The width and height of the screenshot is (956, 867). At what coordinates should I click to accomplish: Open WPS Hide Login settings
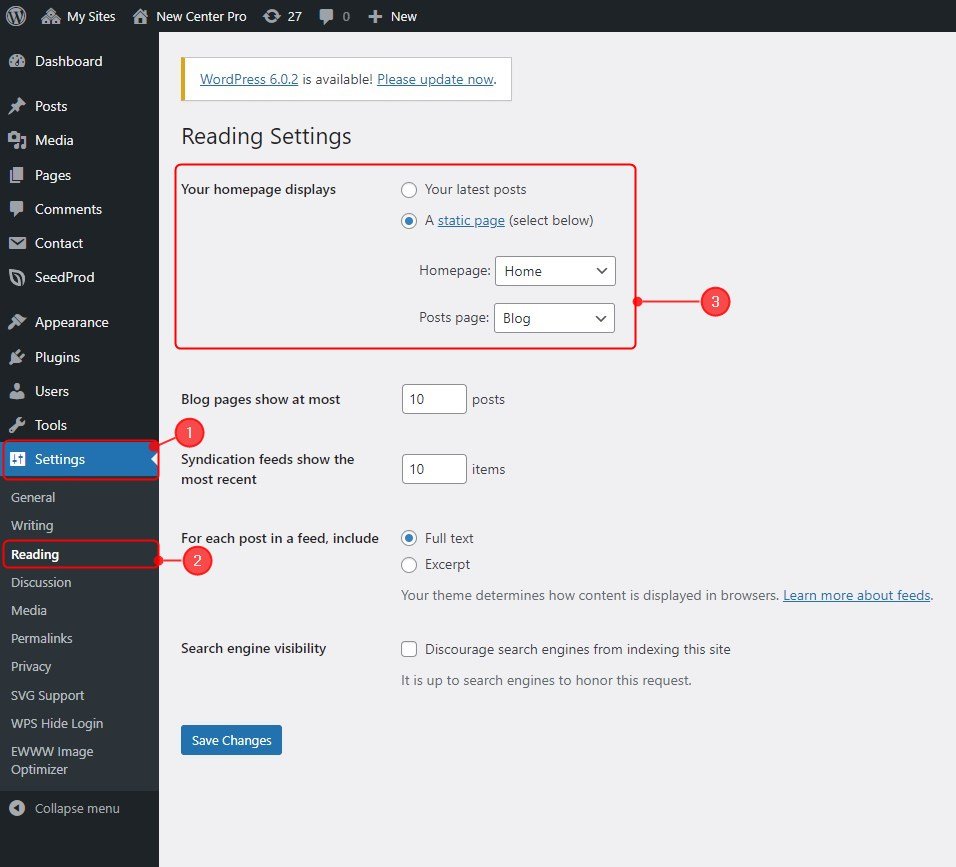coord(57,723)
